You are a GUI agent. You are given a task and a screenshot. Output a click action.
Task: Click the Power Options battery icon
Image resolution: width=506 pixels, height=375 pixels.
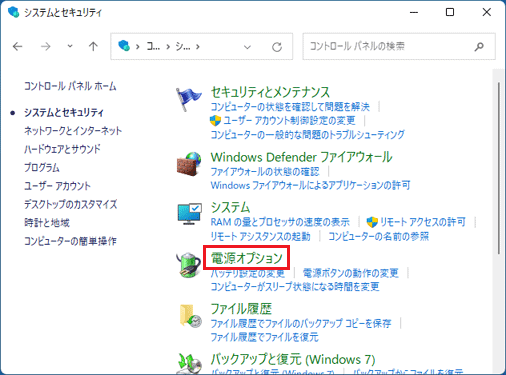[188, 265]
